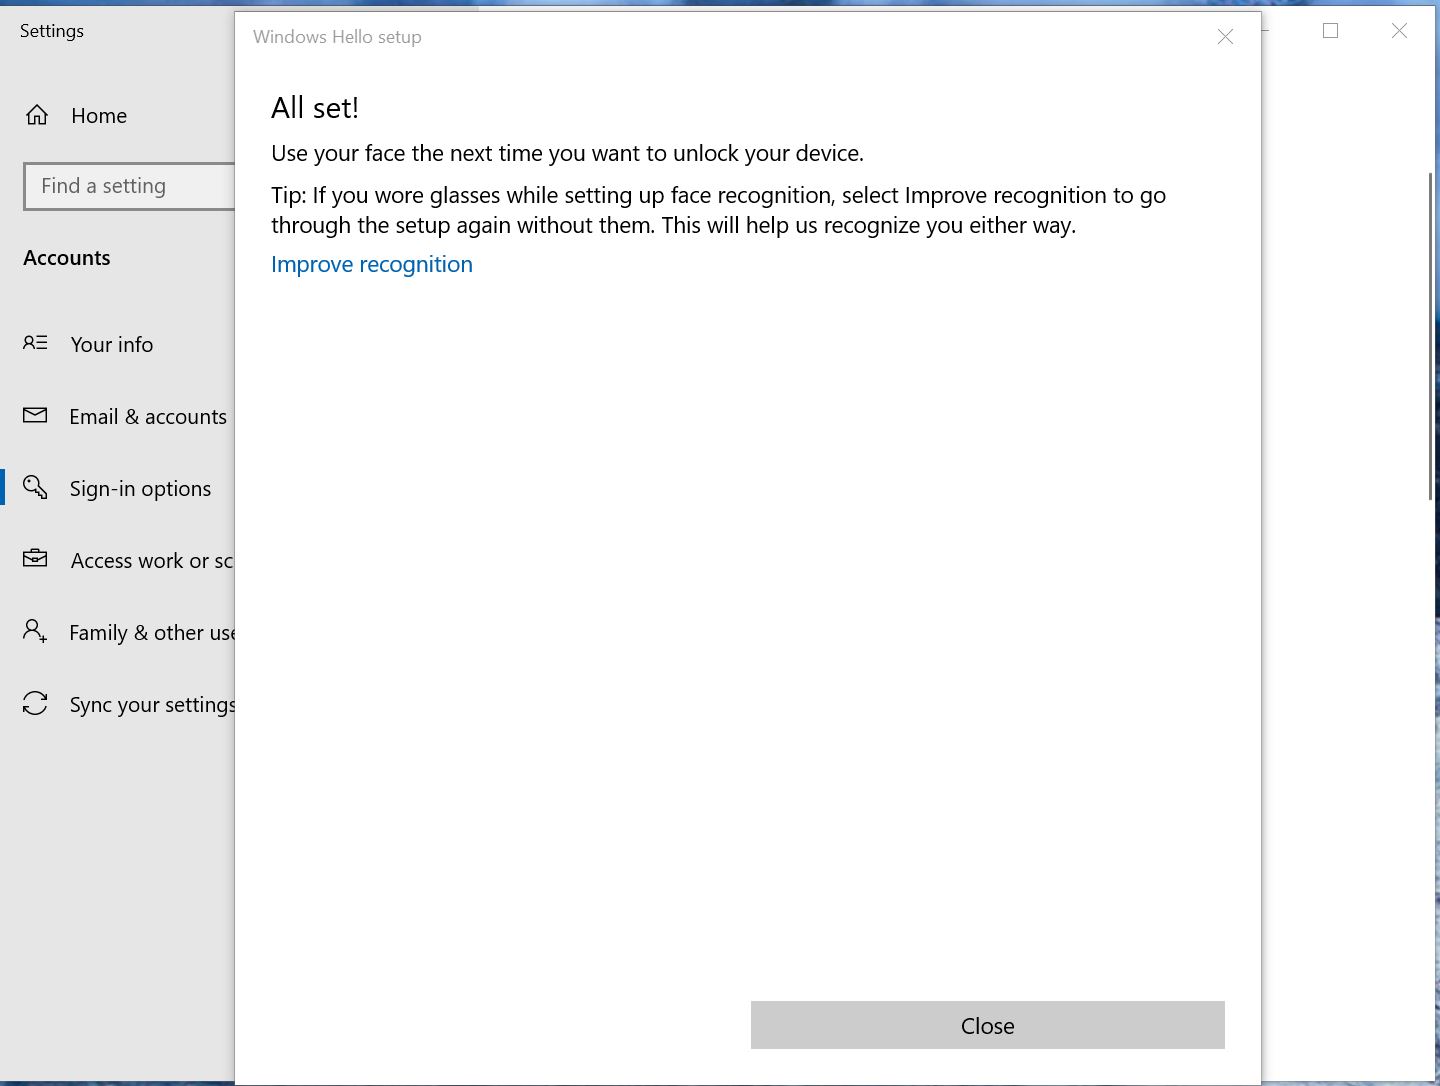Choose Email & accounts in the sidebar

(x=147, y=416)
